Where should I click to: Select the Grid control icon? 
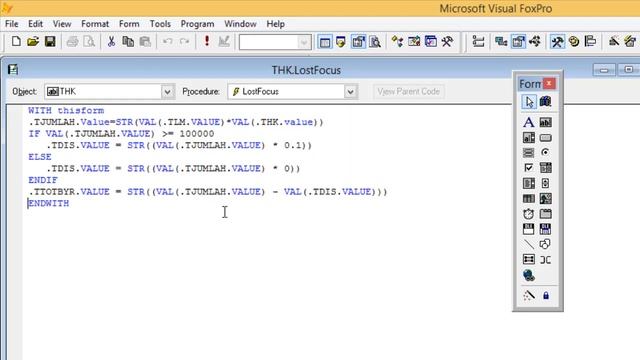[x=529, y=198]
